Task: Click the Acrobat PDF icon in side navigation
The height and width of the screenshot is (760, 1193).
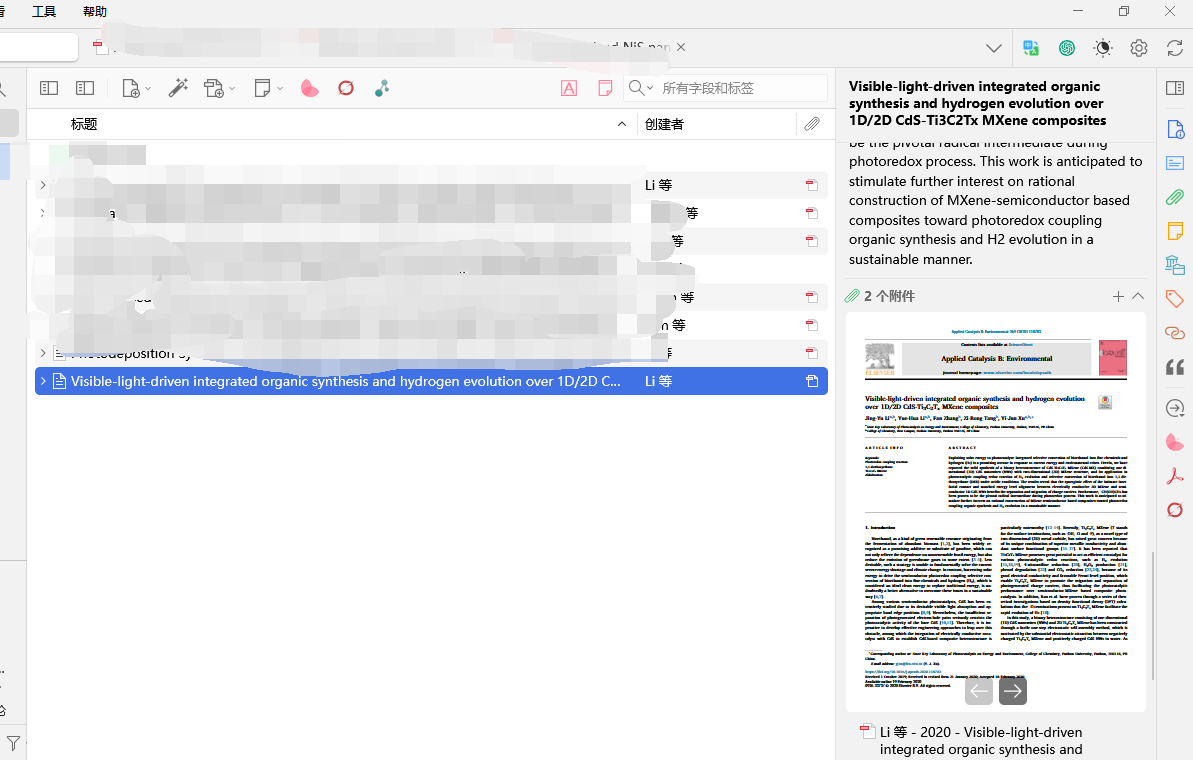Action: pos(1175,476)
